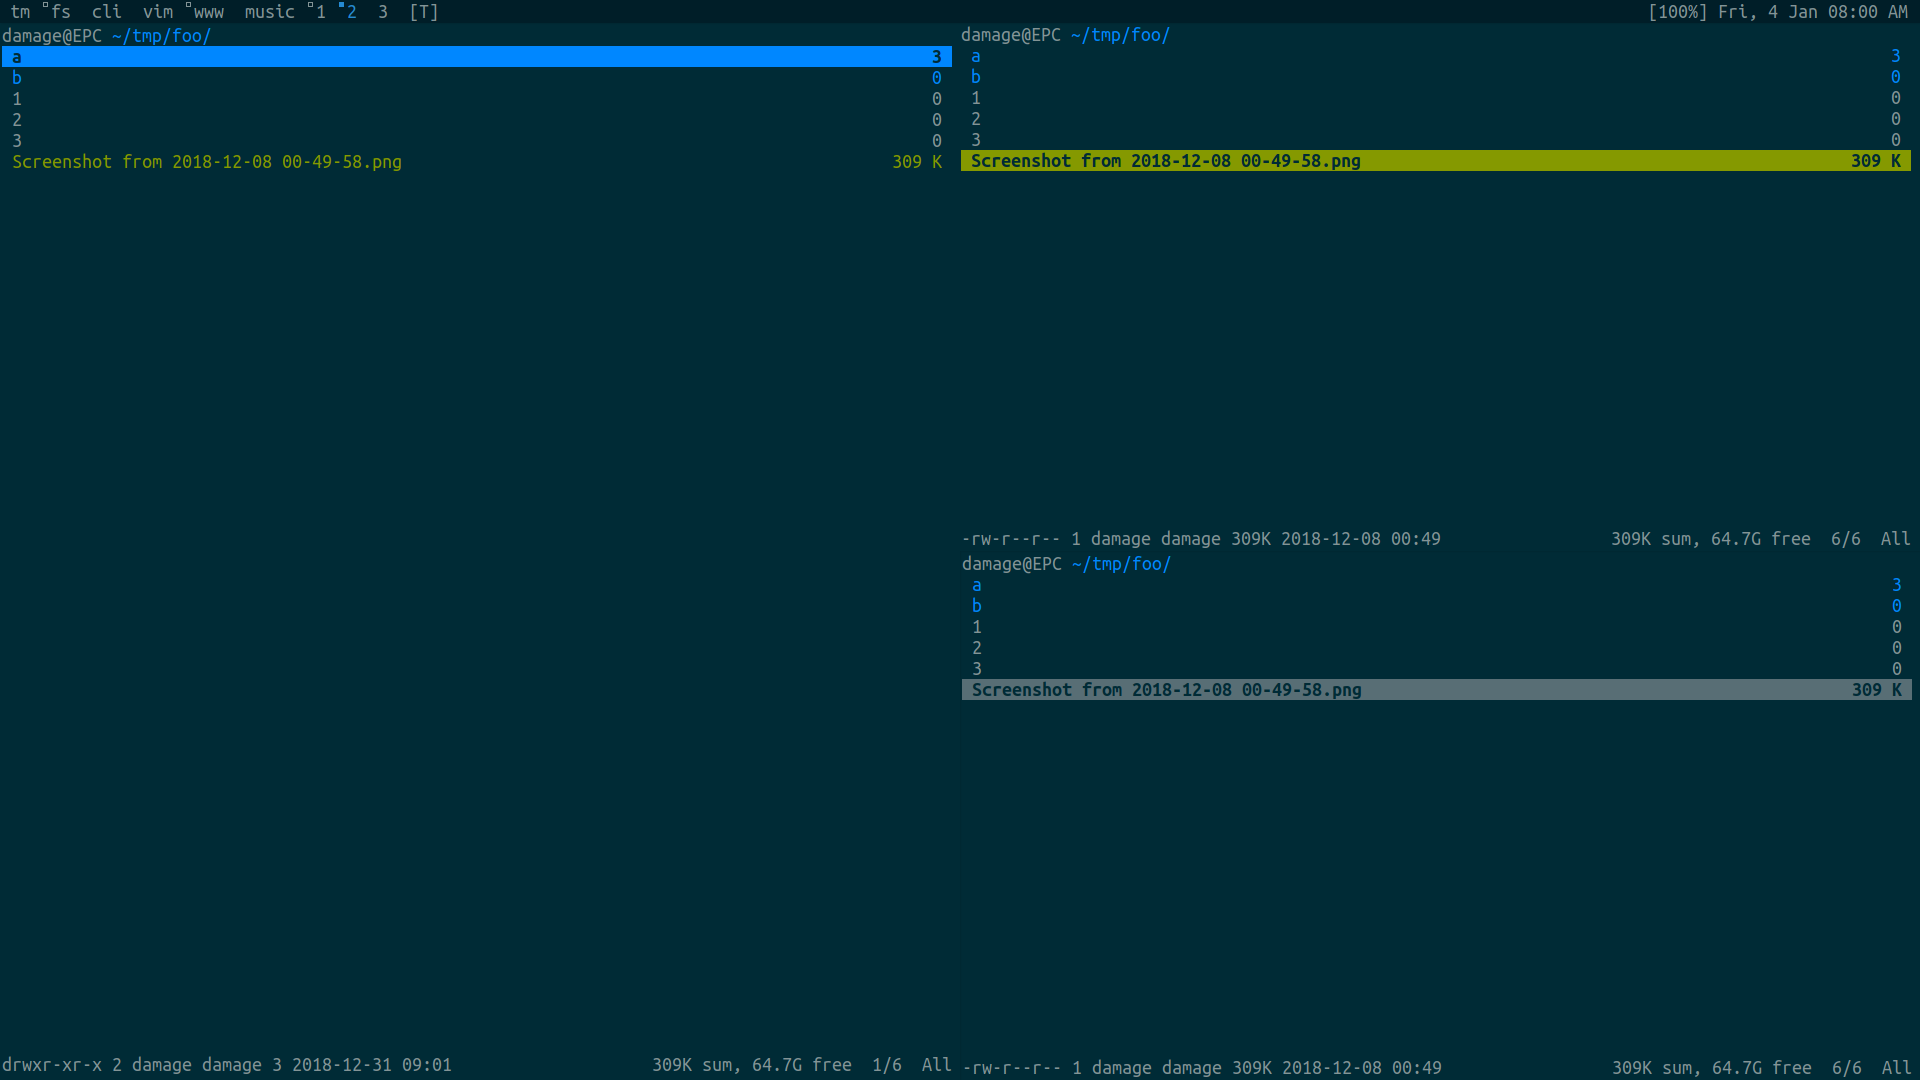Click ~/tmp/foo/ path in bottom-right pane header
Viewport: 1920px width, 1080px height.
pyautogui.click(x=1121, y=564)
